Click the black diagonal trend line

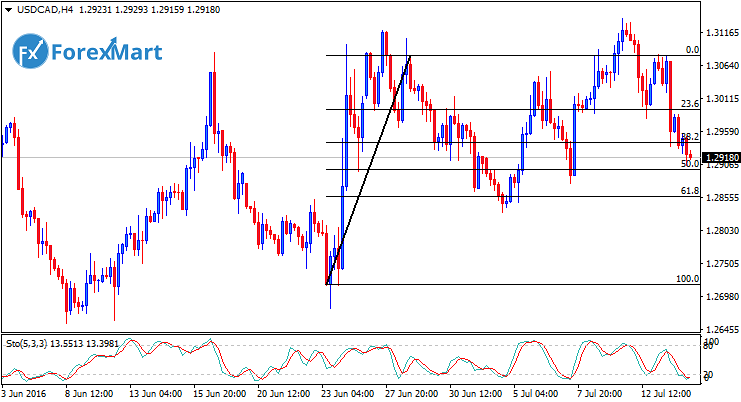(x=368, y=170)
